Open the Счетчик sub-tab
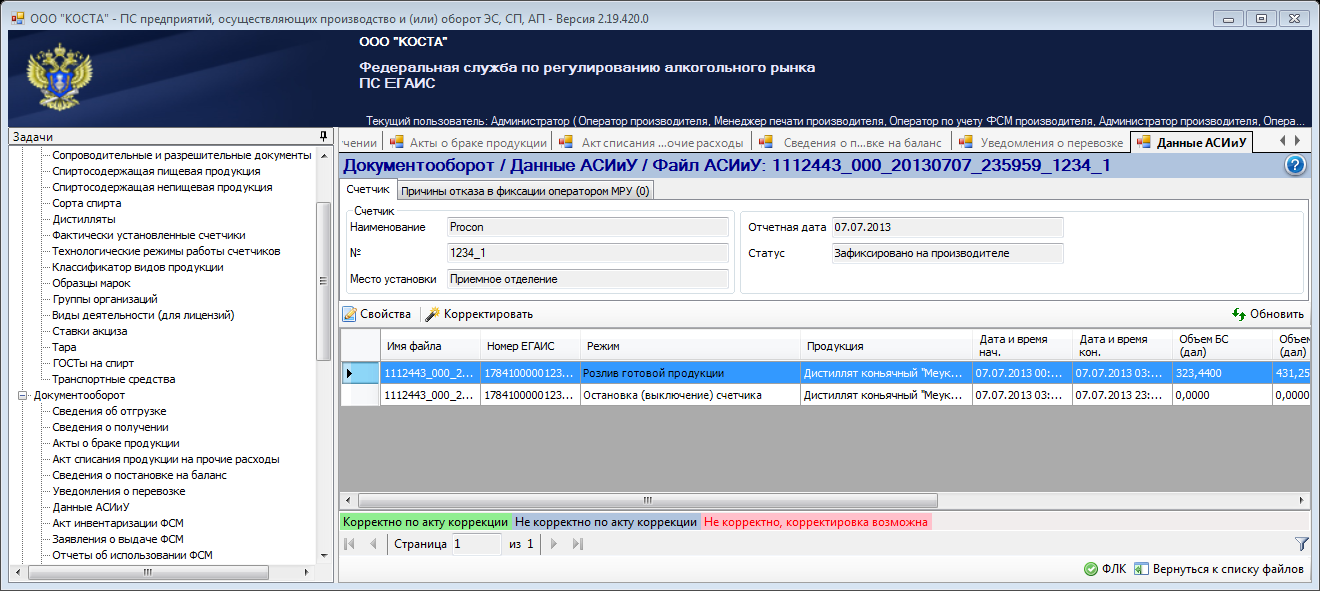This screenshot has width=1320, height=591. pyautogui.click(x=367, y=190)
